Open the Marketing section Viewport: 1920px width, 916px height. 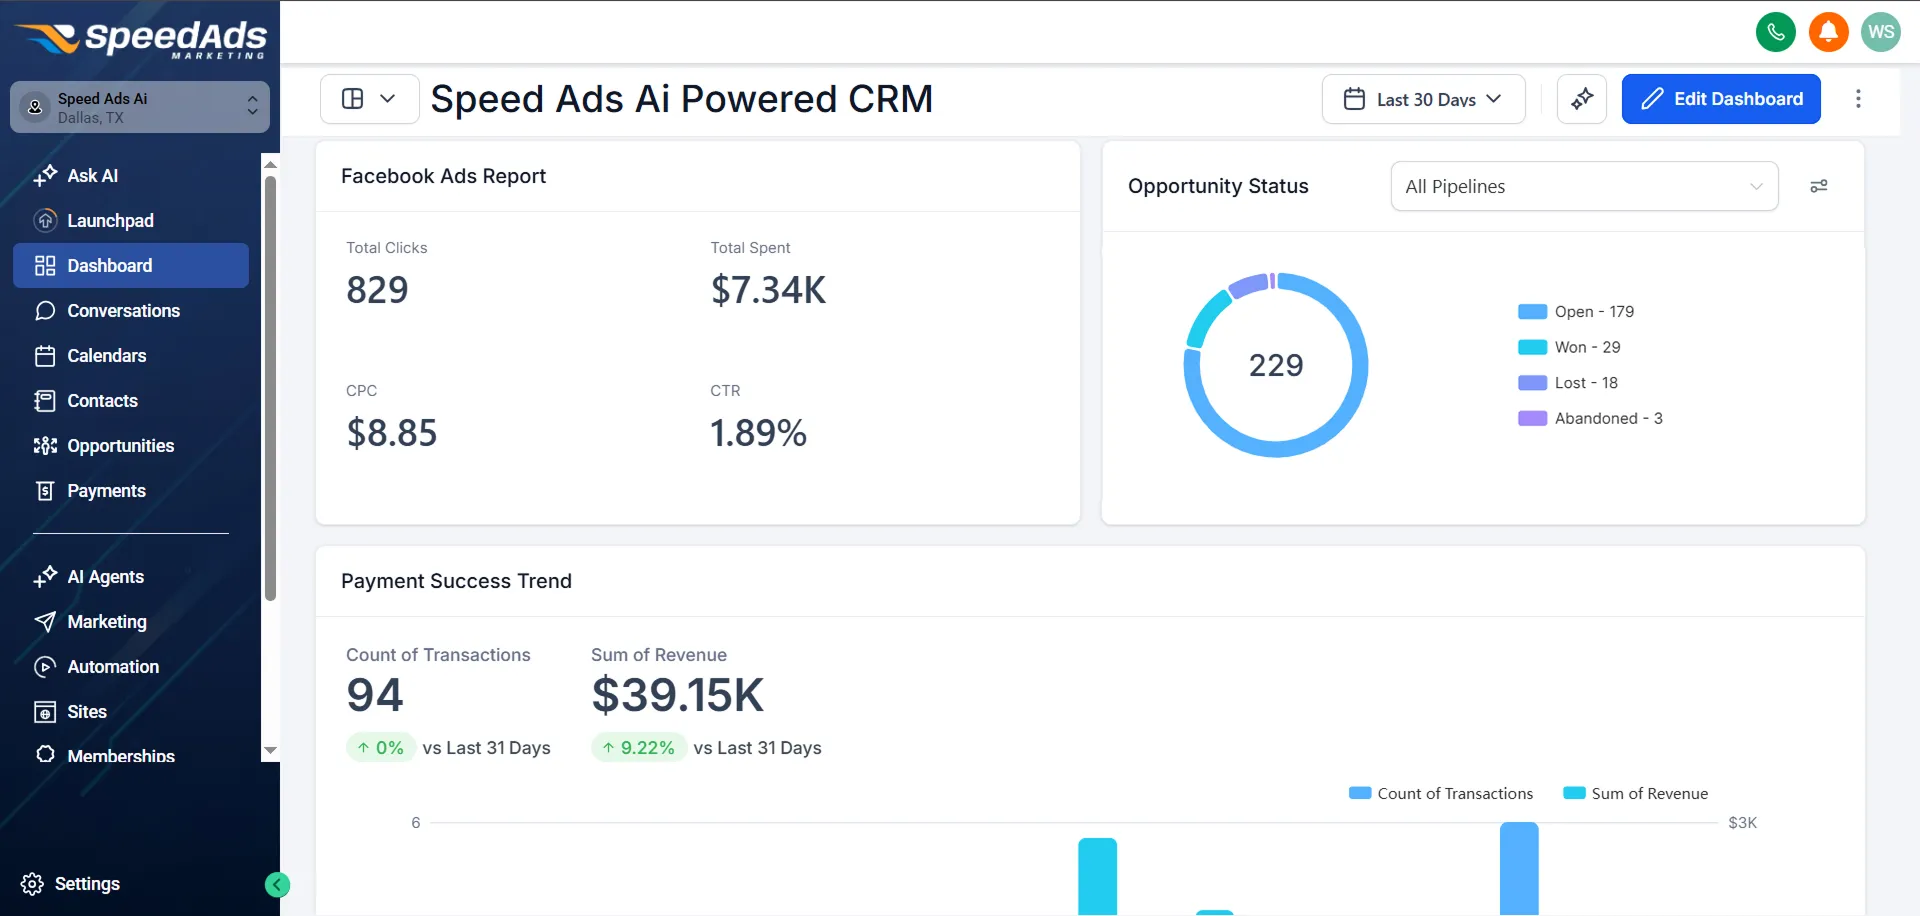[x=131, y=622]
